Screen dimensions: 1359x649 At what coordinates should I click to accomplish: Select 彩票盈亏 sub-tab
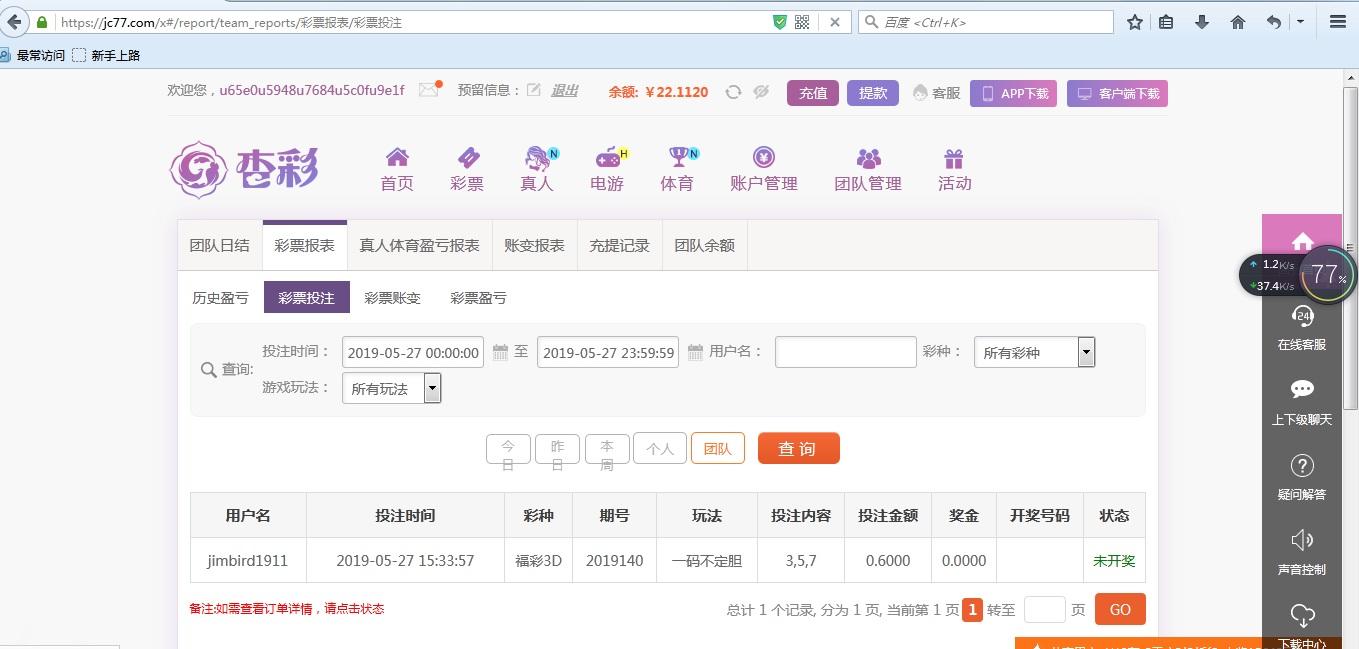point(478,298)
